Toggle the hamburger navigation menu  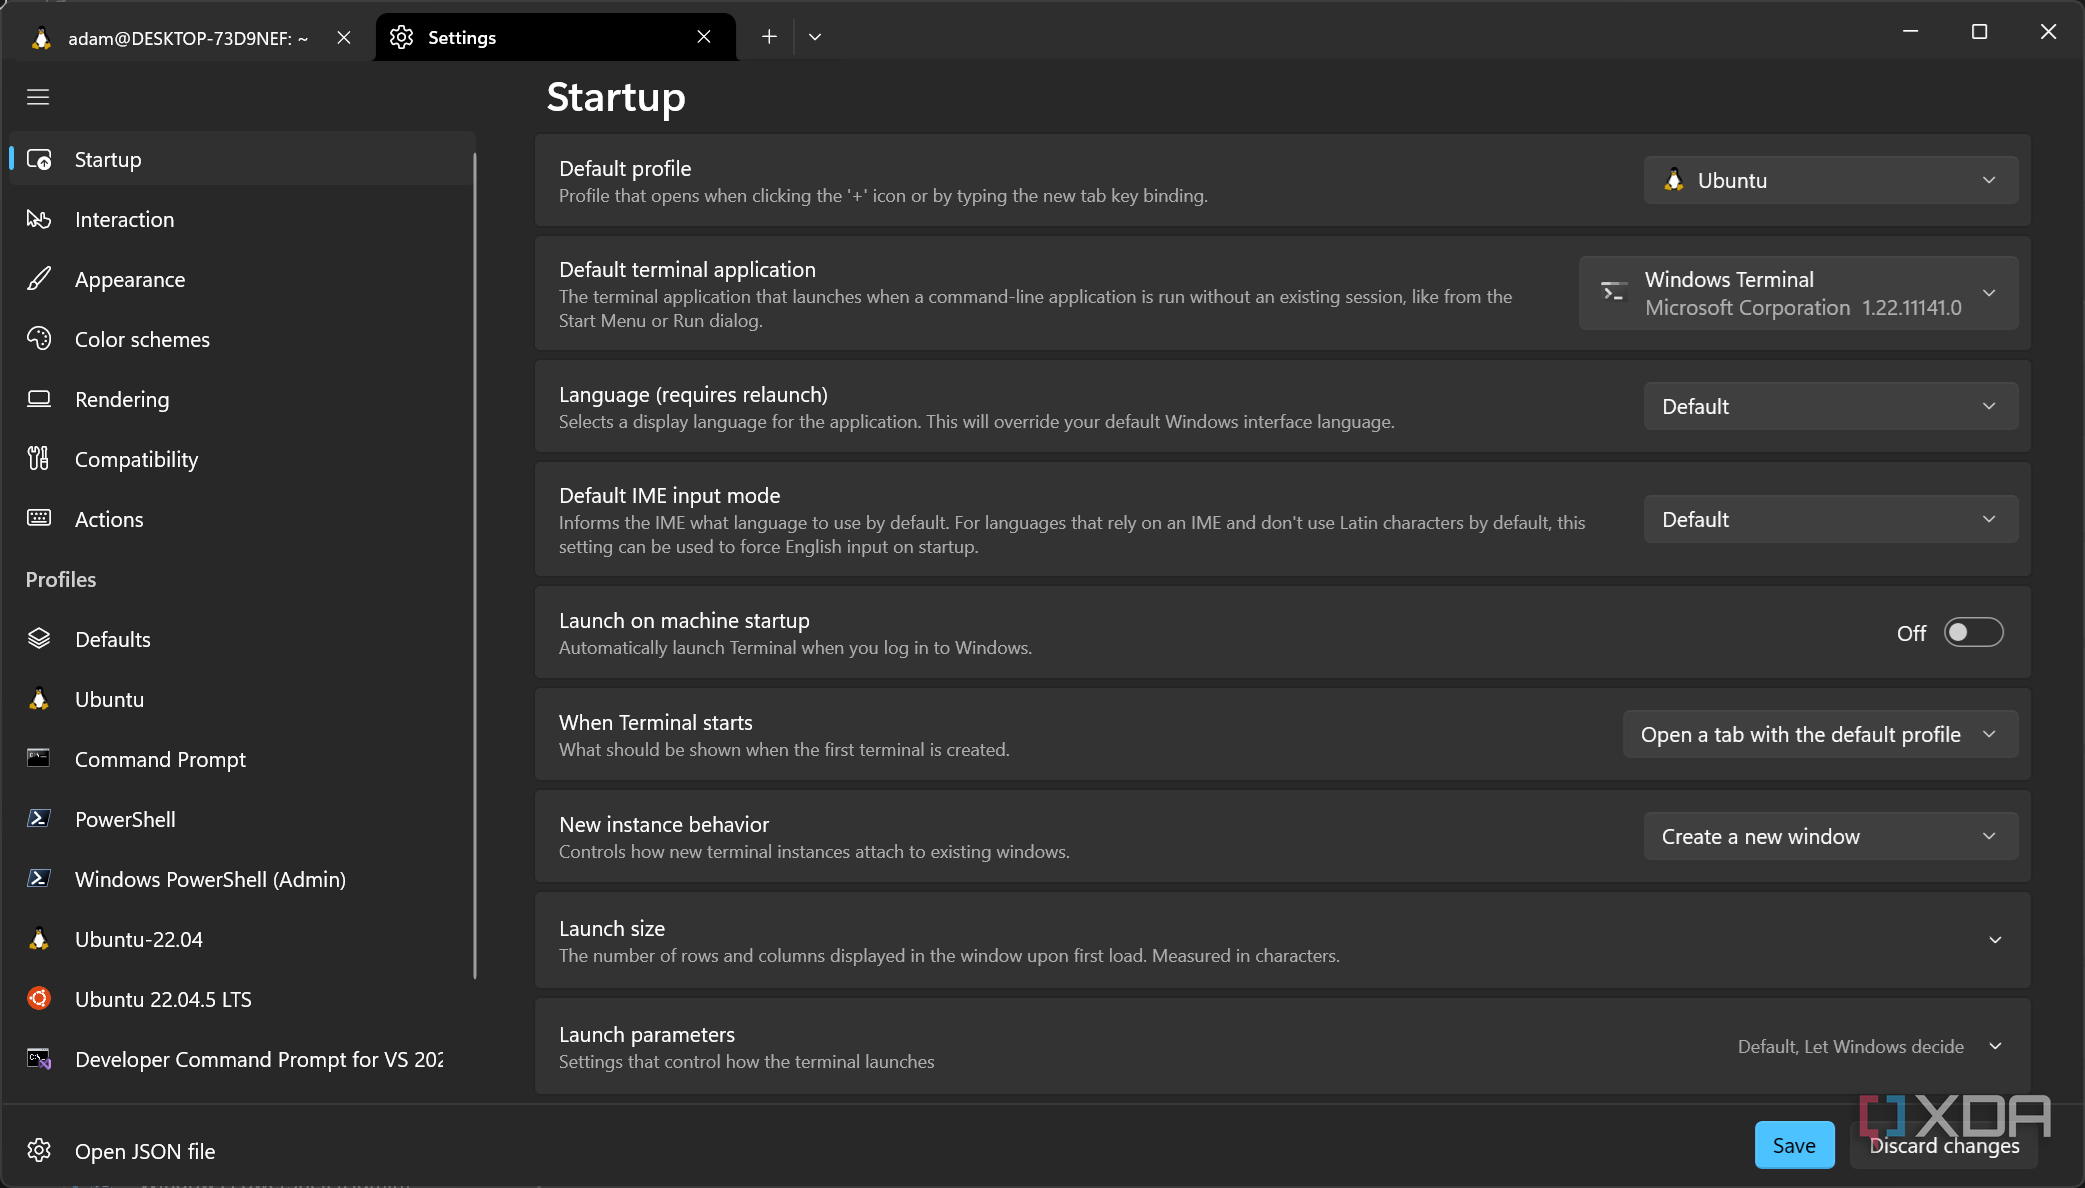pyautogui.click(x=38, y=97)
